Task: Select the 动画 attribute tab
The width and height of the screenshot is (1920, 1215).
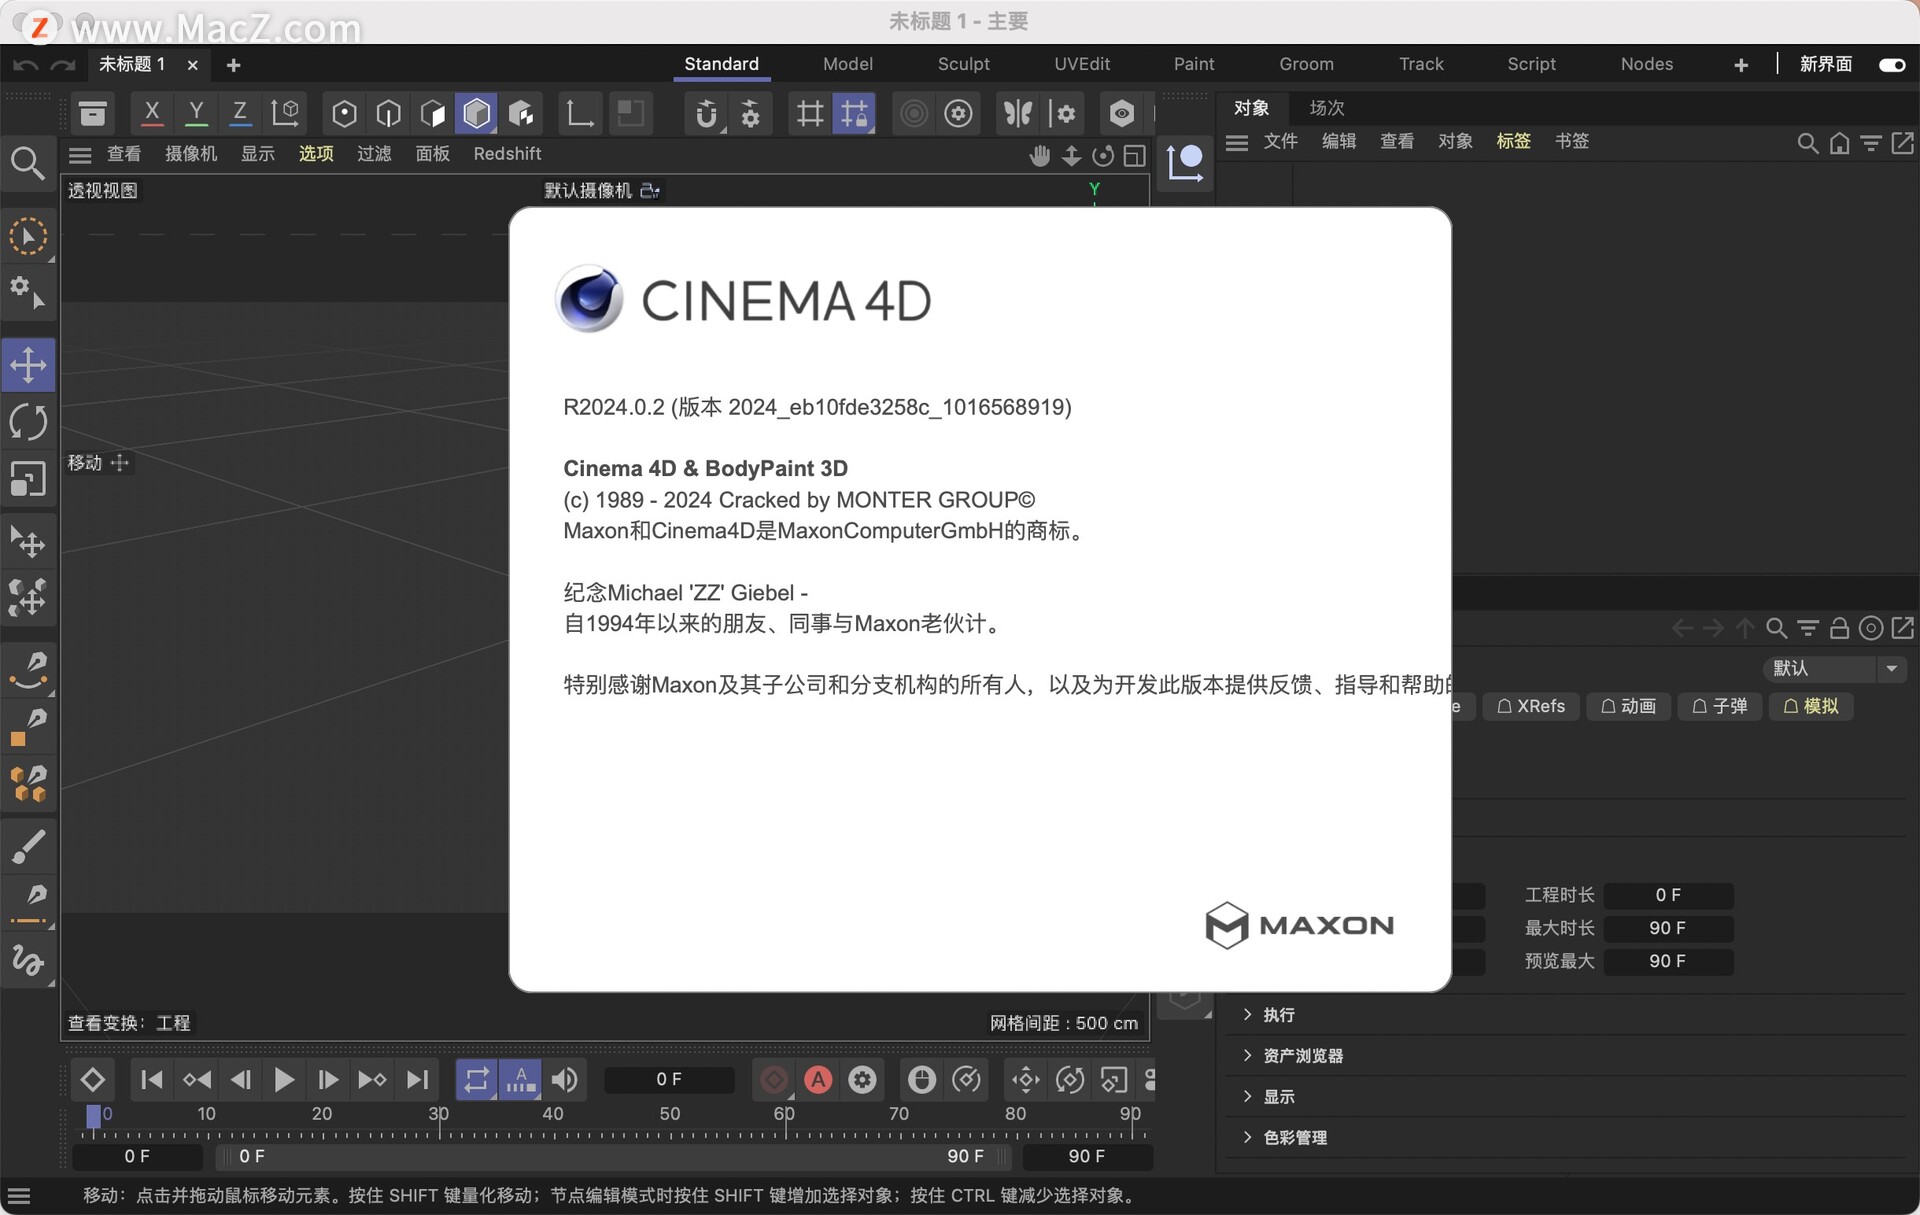Action: pos(1628,706)
